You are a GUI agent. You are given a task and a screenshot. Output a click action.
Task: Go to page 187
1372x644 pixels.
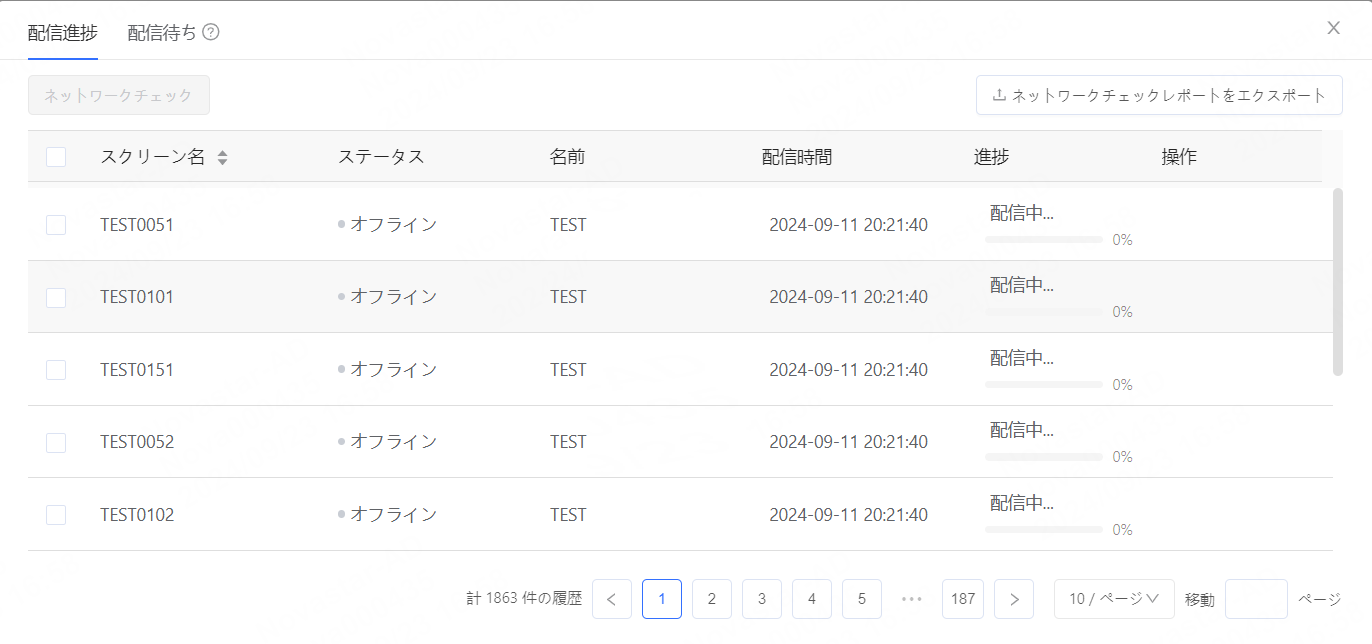963,599
